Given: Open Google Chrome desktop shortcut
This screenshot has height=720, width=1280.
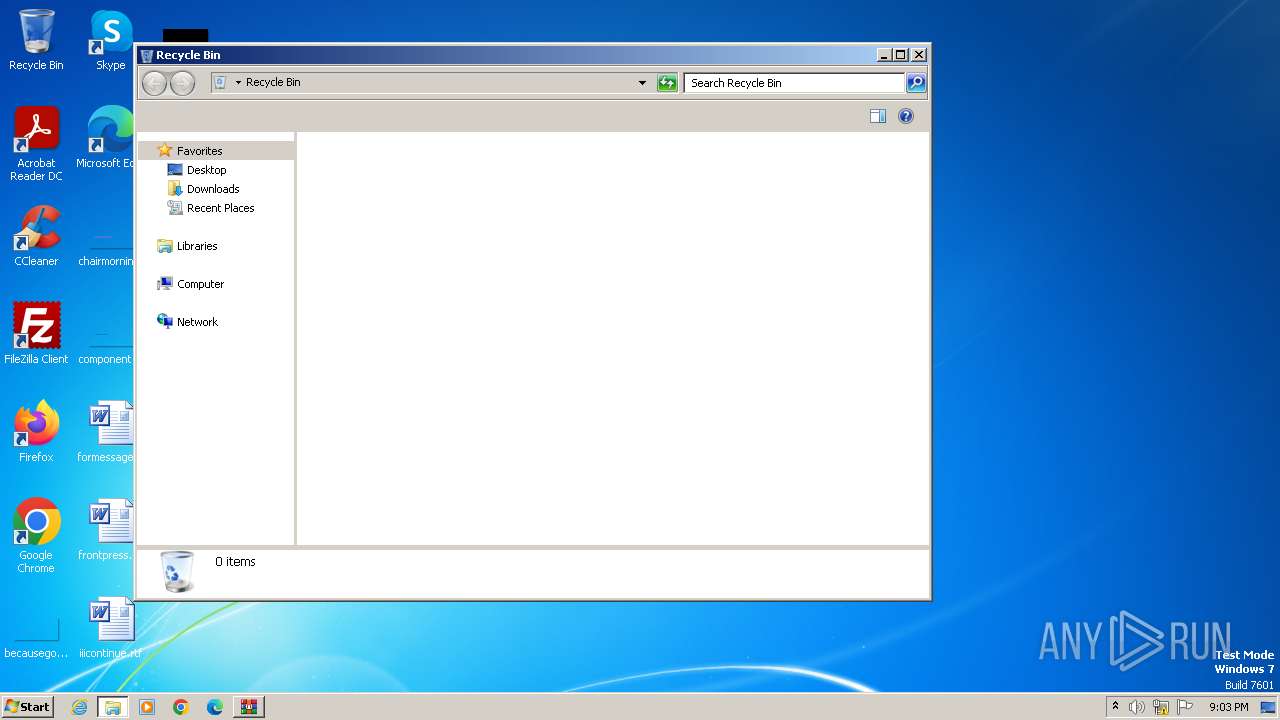Looking at the screenshot, I should coord(36,536).
